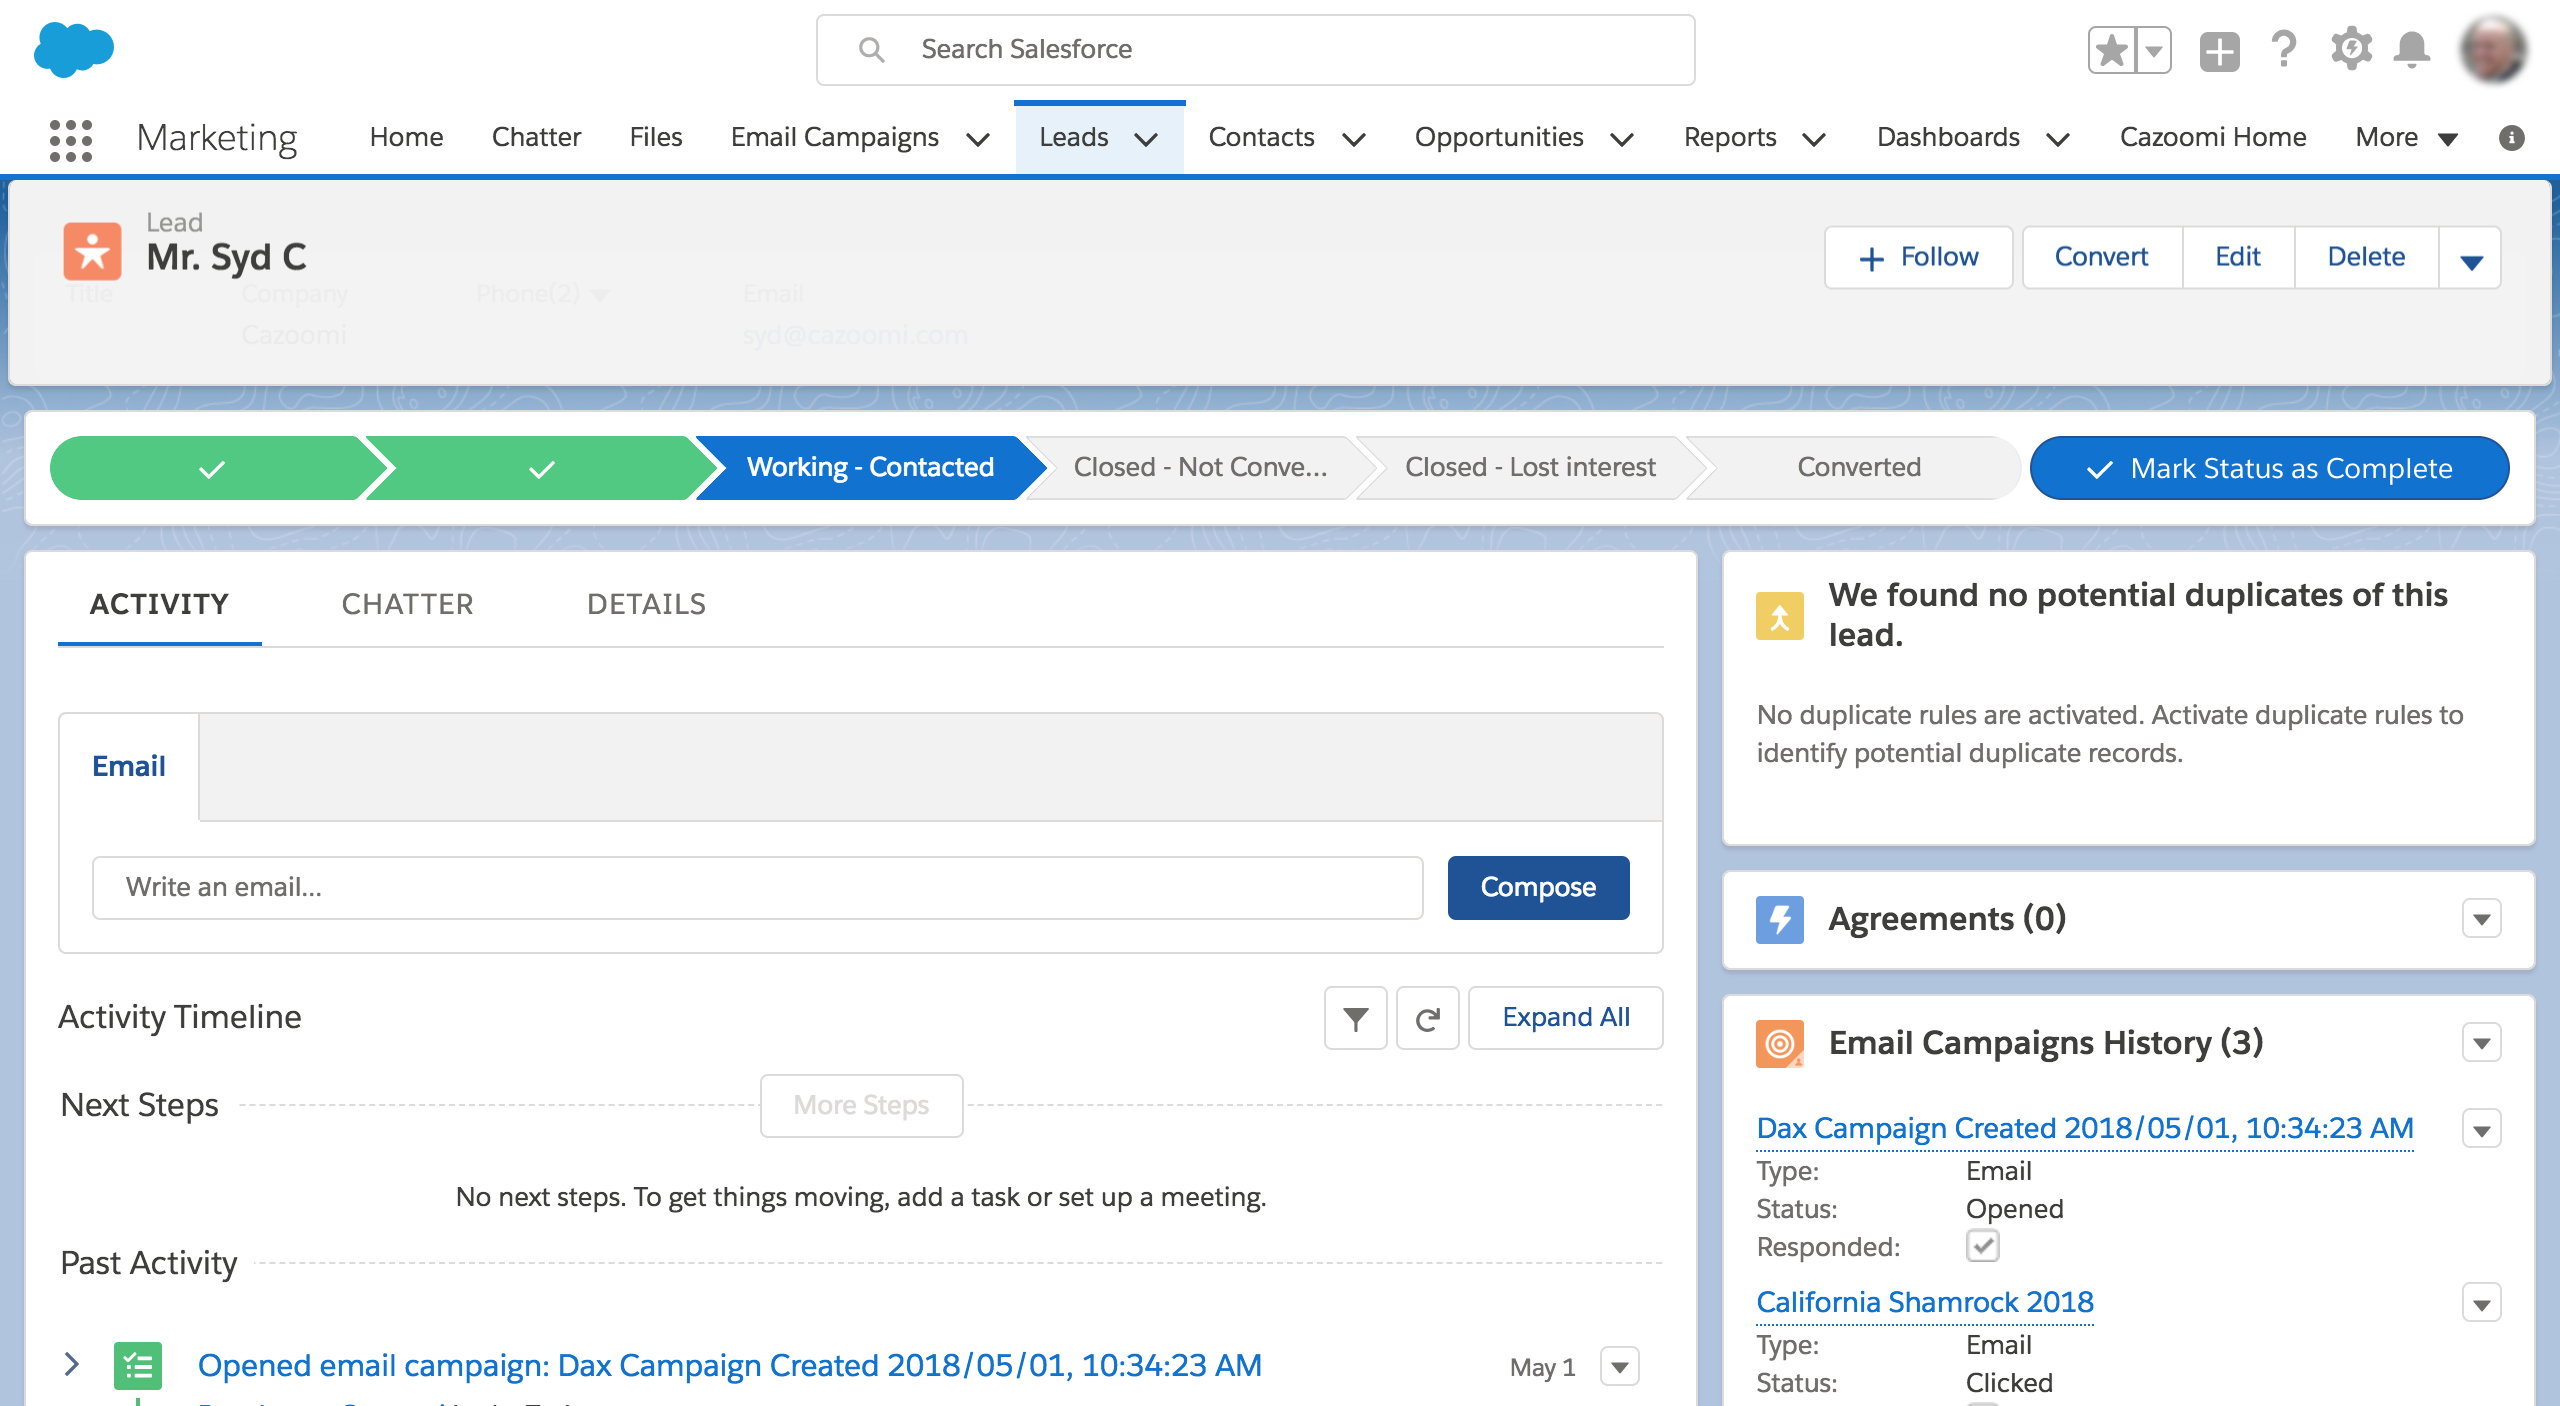
Task: Refresh the Activity Timeline
Action: (x=1428, y=1018)
